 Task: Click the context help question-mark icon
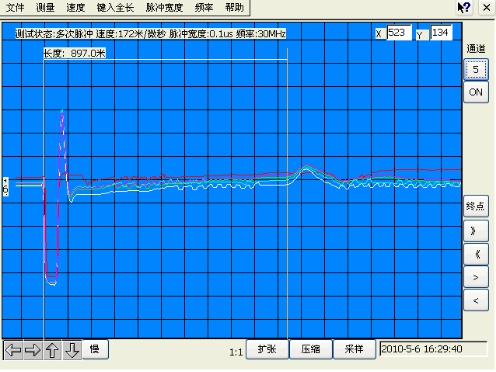pos(464,7)
